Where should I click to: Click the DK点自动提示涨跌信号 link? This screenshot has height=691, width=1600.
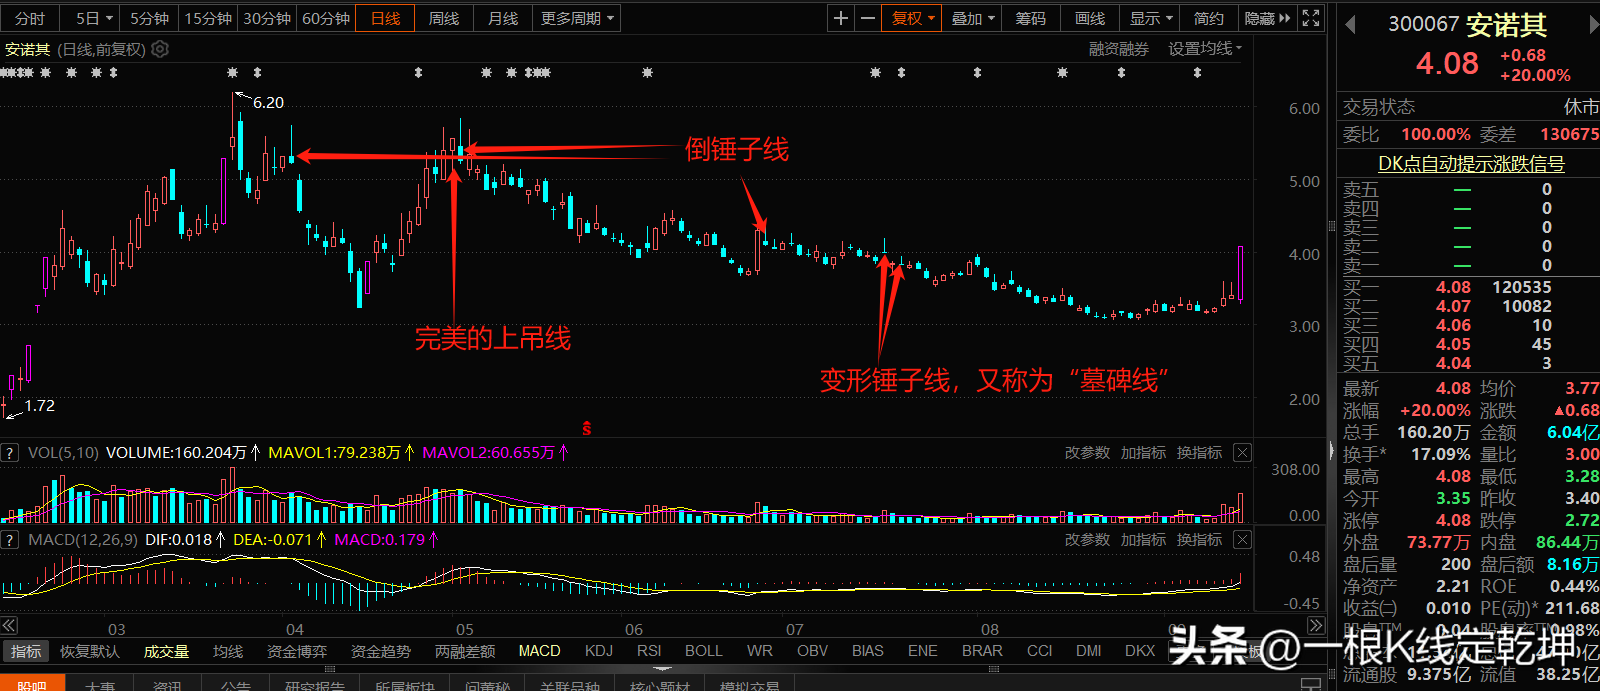coord(1471,164)
